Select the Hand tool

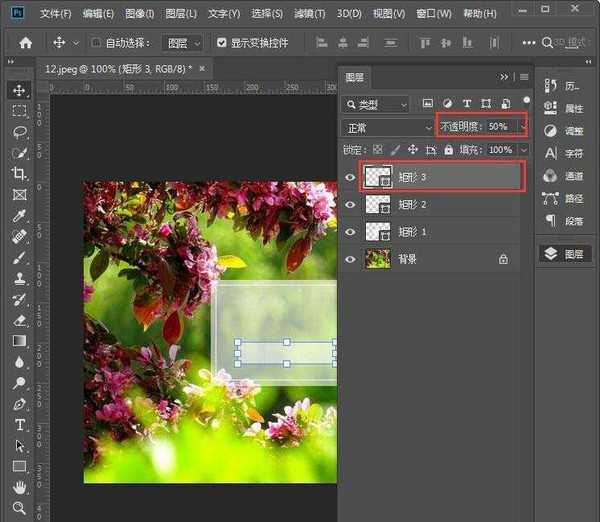pos(19,487)
